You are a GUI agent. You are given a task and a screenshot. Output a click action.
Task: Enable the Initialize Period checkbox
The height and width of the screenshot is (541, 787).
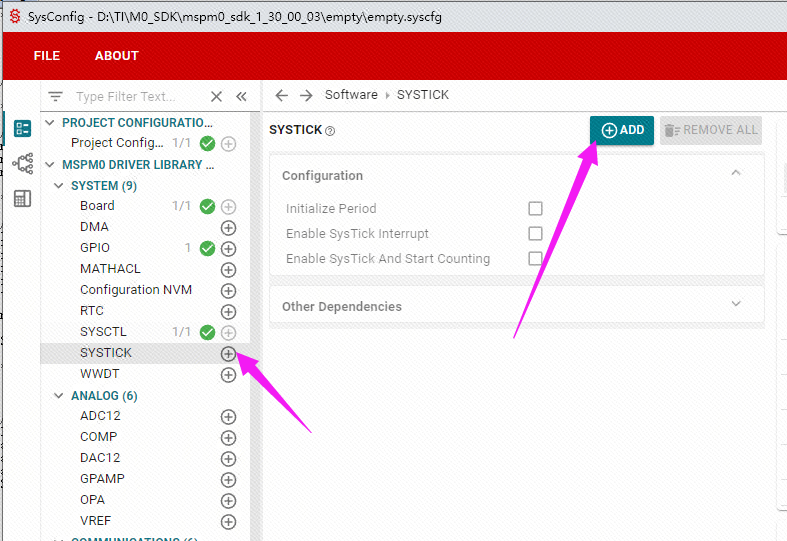tap(536, 208)
